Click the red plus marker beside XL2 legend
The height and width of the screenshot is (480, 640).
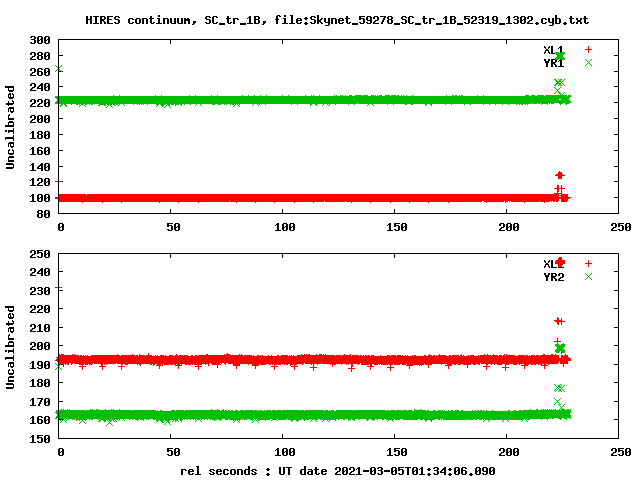coord(588,264)
